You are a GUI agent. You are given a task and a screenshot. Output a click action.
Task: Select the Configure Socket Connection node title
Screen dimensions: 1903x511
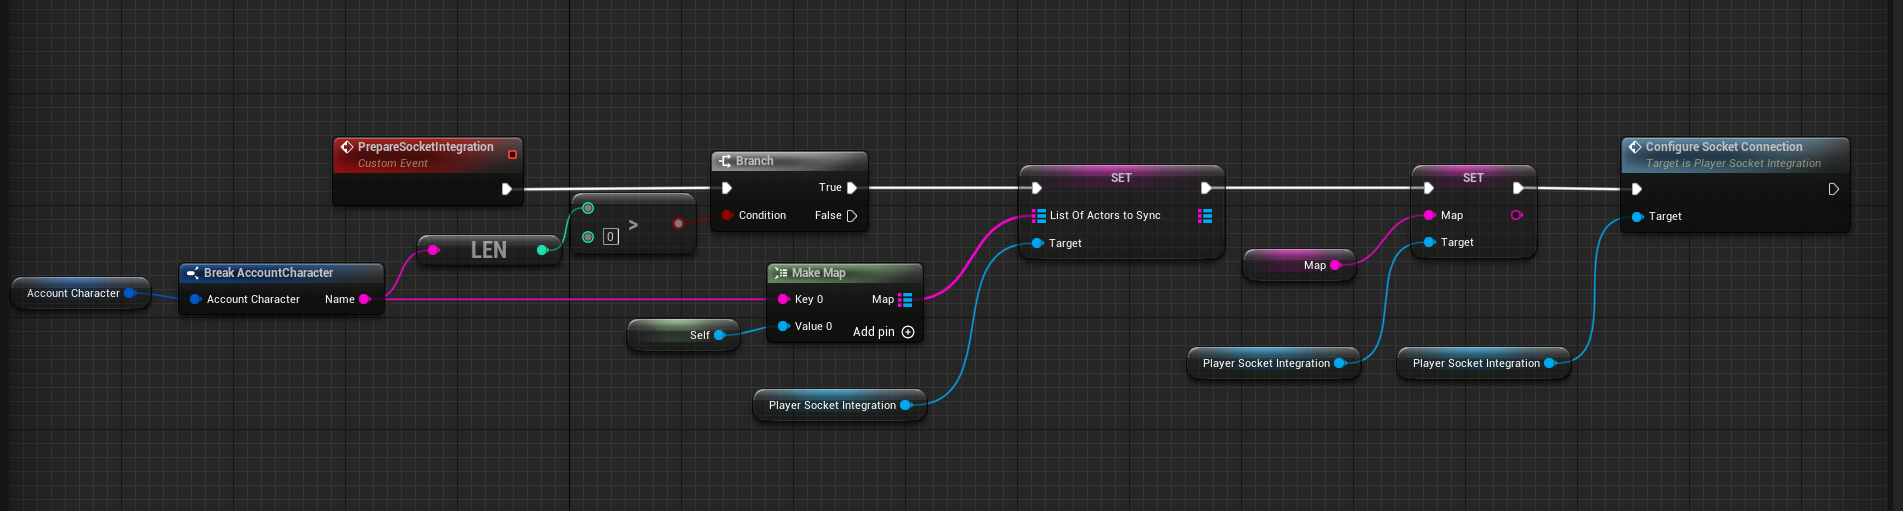coord(1724,147)
